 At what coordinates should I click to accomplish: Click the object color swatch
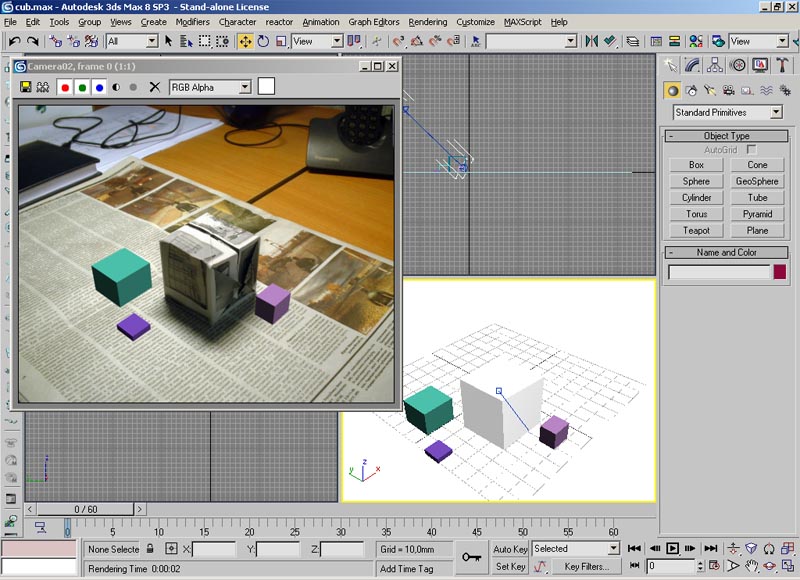pos(780,272)
